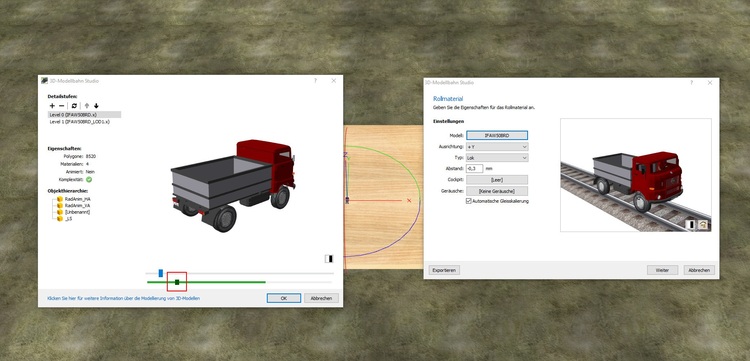Viewport: 750px width, 361px height.
Task: Reload the detail level with refresh icon
Action: point(74,106)
